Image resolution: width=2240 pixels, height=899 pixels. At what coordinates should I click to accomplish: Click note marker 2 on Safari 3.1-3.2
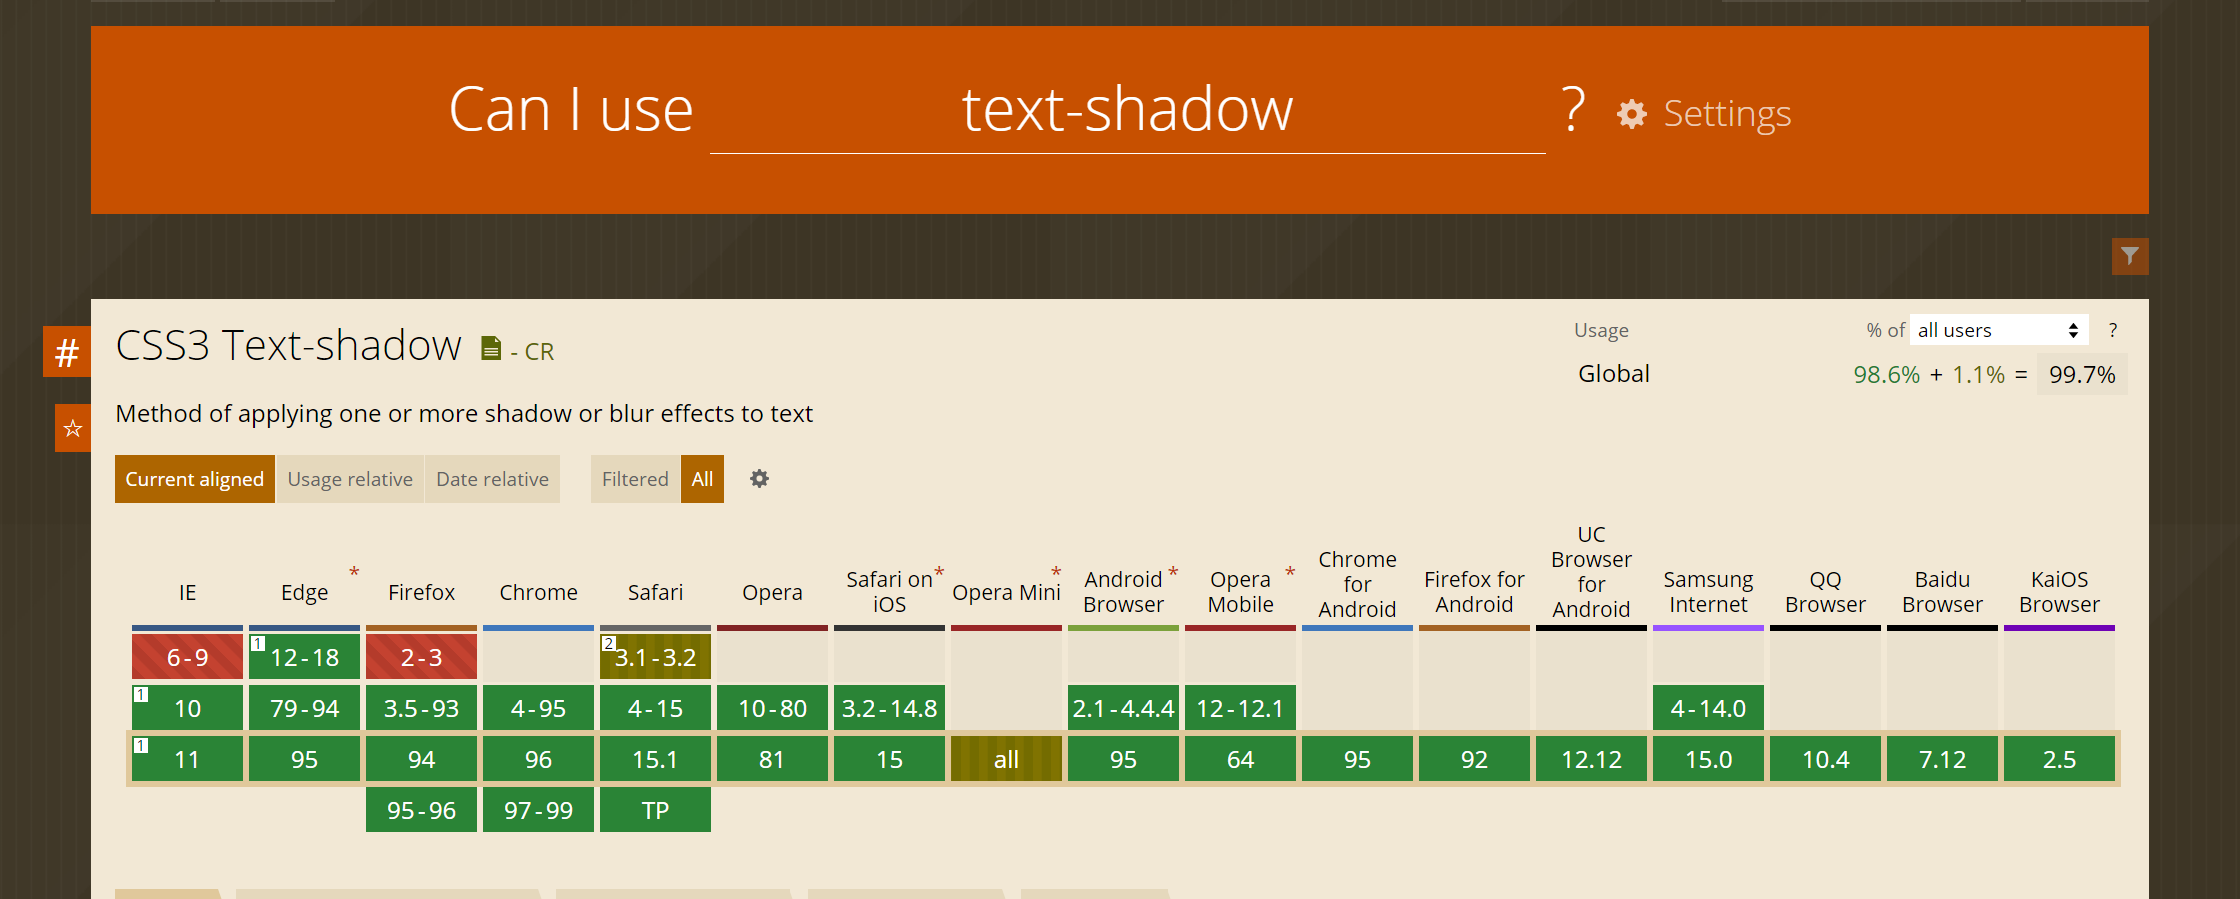pos(609,643)
